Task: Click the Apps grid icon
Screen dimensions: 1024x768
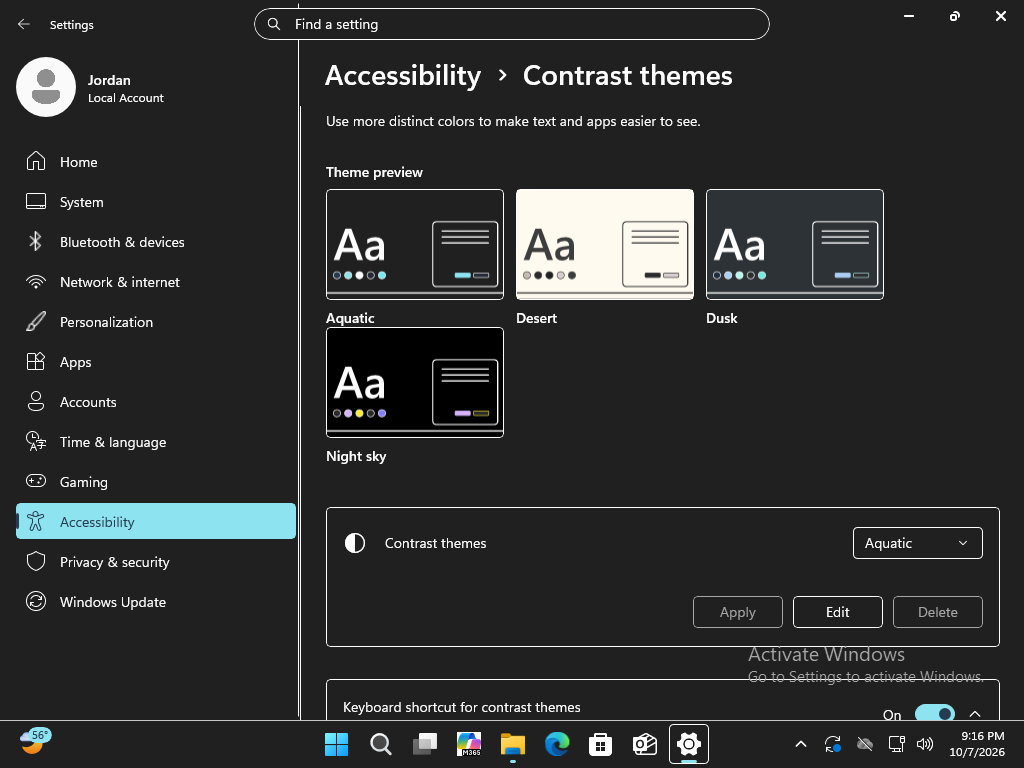Action: [36, 362]
